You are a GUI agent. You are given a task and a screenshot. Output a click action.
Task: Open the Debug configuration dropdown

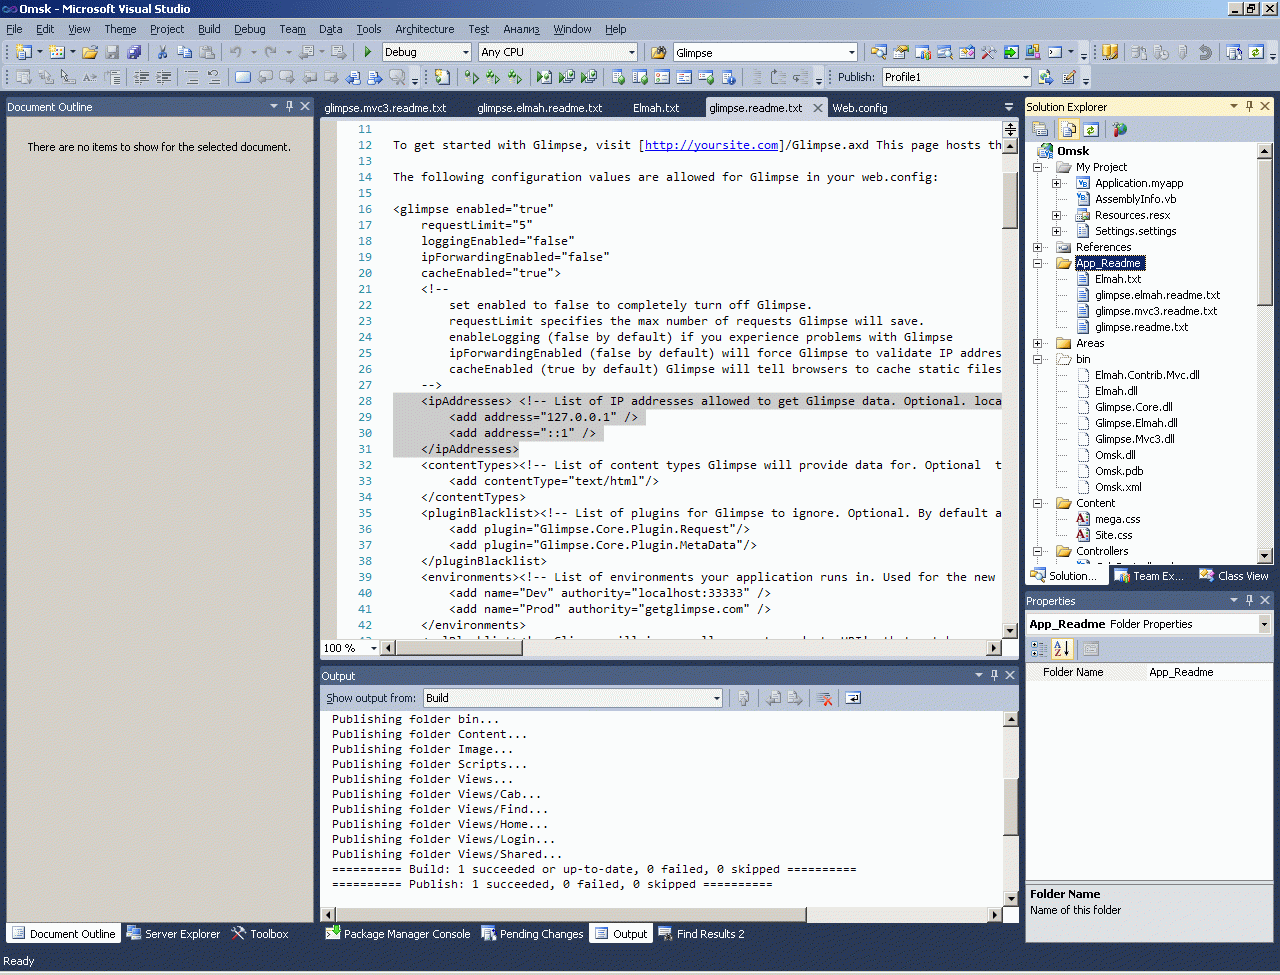coord(465,52)
